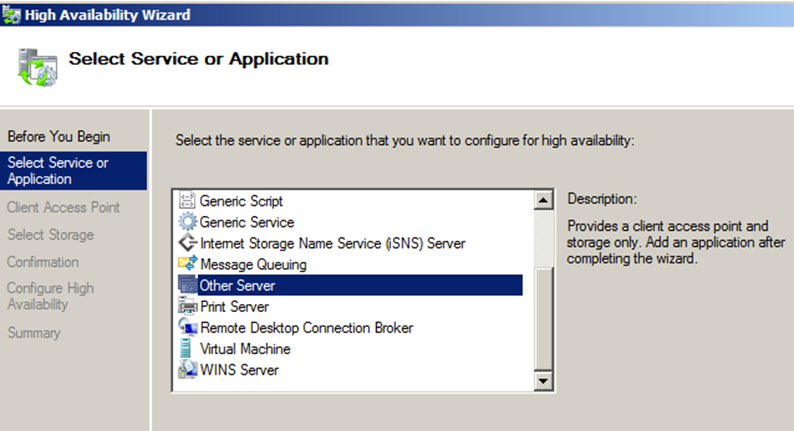The image size is (794, 431).
Task: Click the Remote Desktop Connection Broker icon
Action: [187, 327]
